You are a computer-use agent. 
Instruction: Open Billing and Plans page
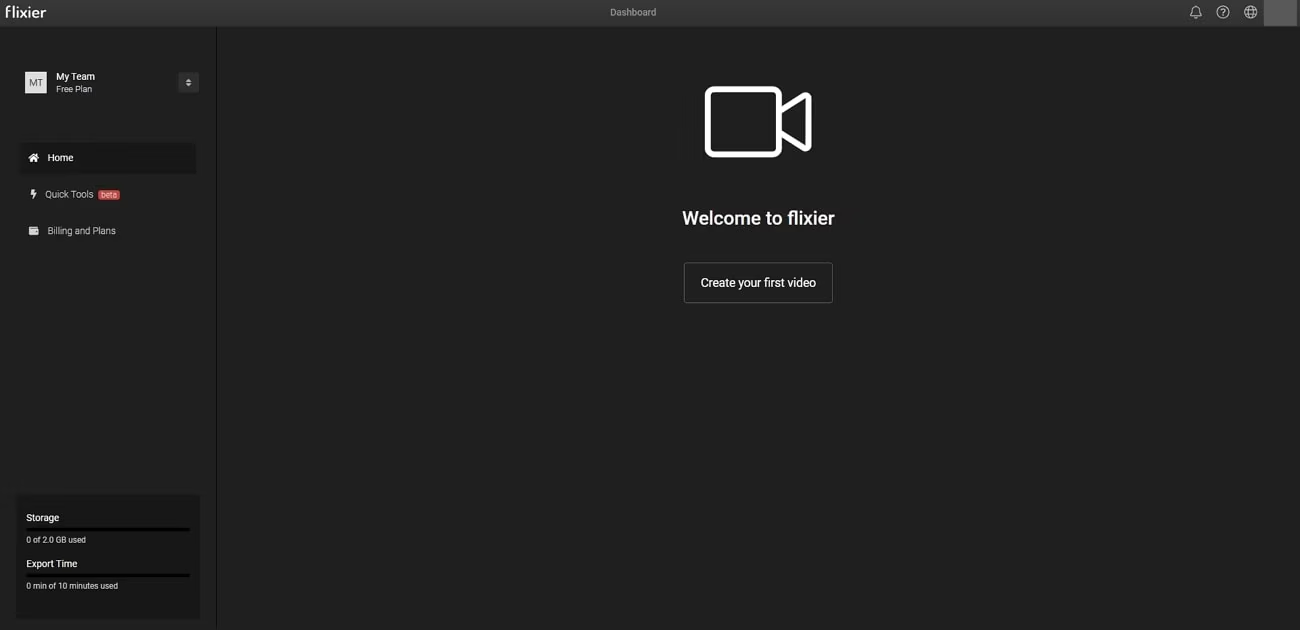tap(80, 229)
